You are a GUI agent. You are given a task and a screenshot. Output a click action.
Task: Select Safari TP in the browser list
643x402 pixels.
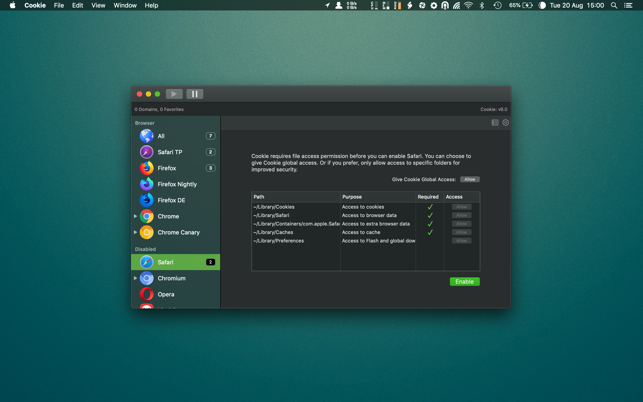click(x=169, y=152)
